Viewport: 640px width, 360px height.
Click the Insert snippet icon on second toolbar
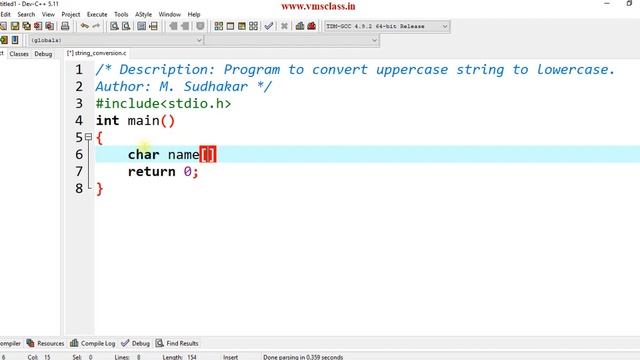click(x=4, y=40)
